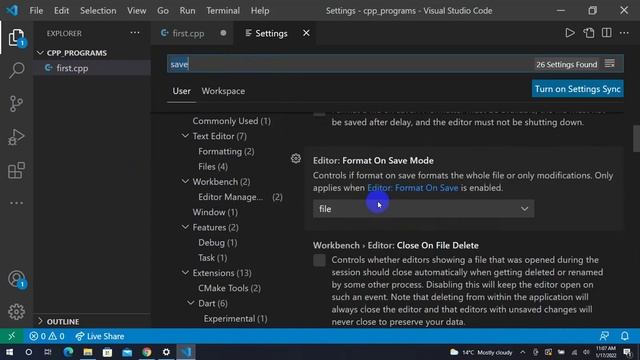Open the Help menu
The image size is (640, 360).
[260, 11]
